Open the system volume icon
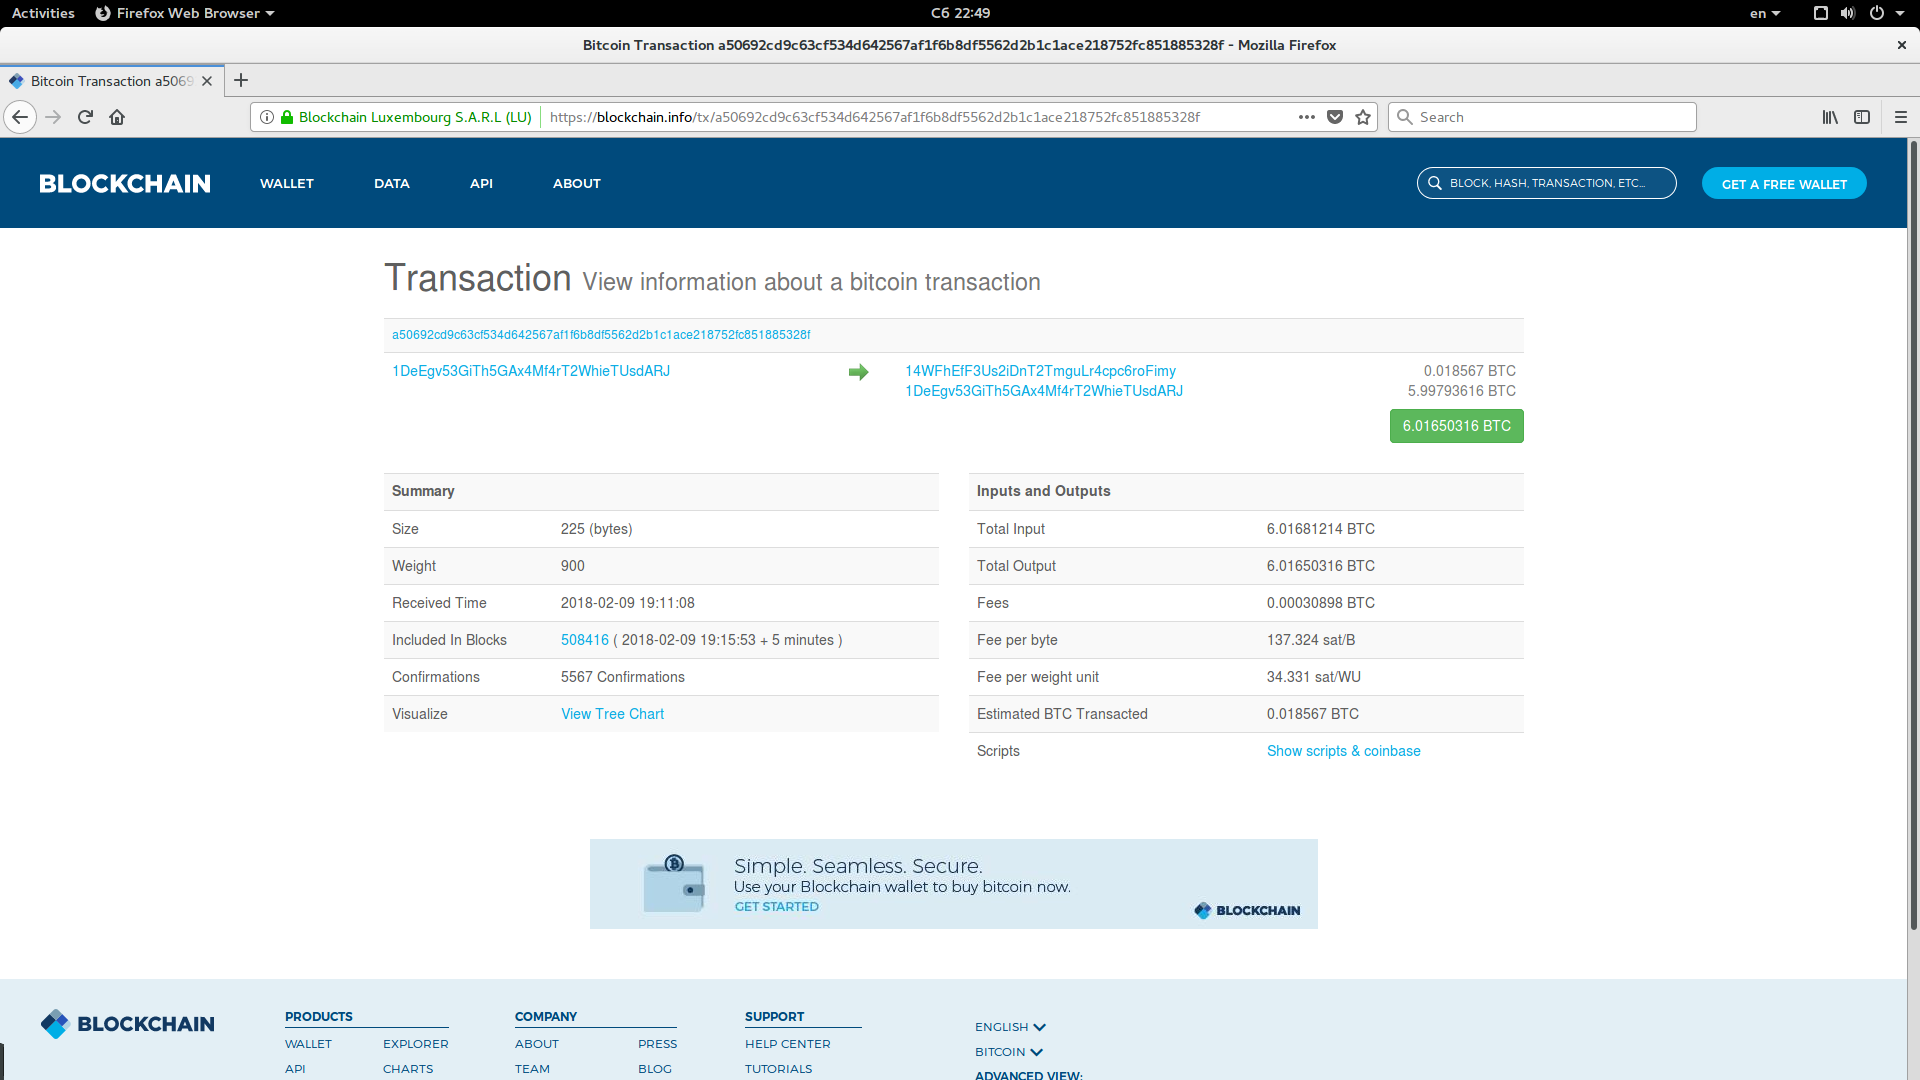Screen dimensions: 1920x1080 pyautogui.click(x=1848, y=13)
